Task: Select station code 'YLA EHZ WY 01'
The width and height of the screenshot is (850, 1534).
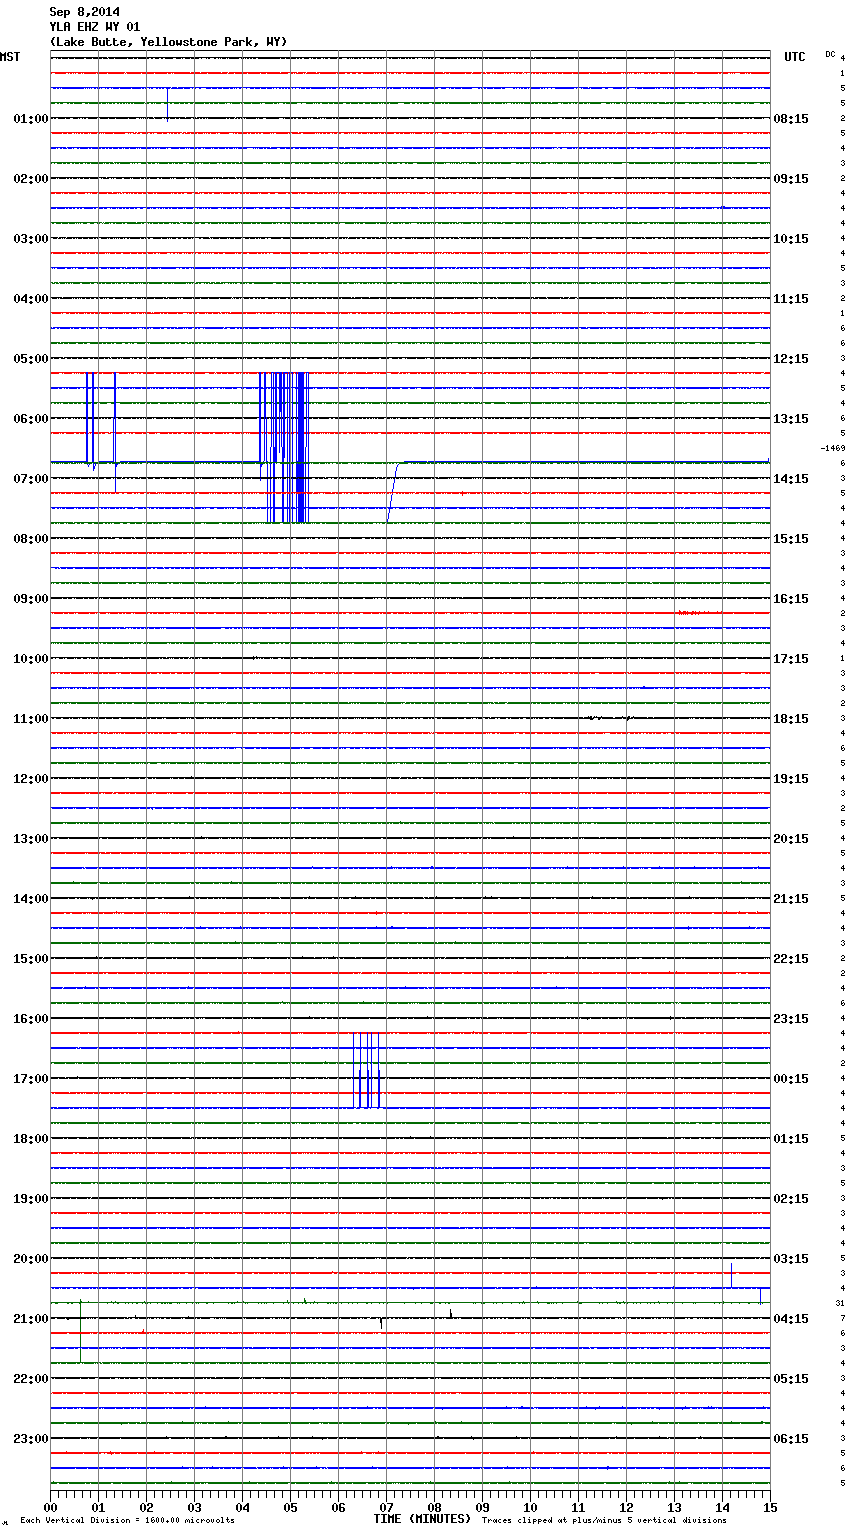Action: (95, 27)
